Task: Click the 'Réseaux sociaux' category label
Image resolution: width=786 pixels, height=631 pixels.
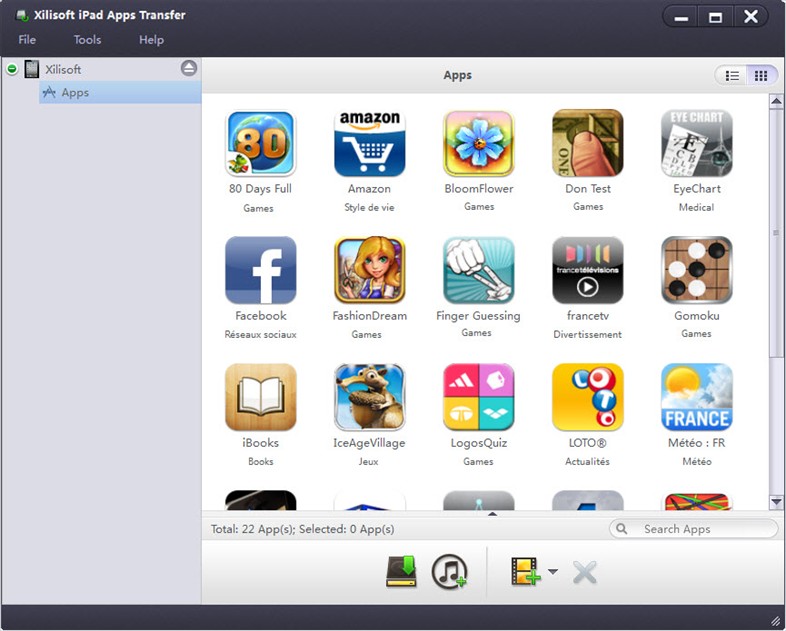Action: (261, 334)
